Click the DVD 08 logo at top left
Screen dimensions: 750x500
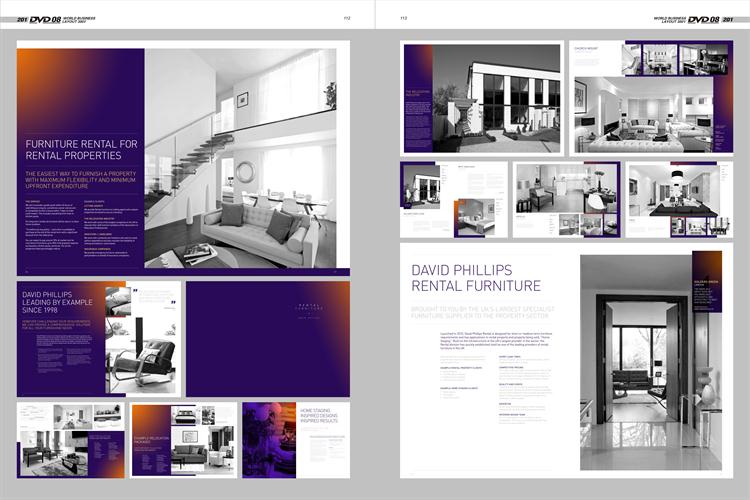[45, 18]
